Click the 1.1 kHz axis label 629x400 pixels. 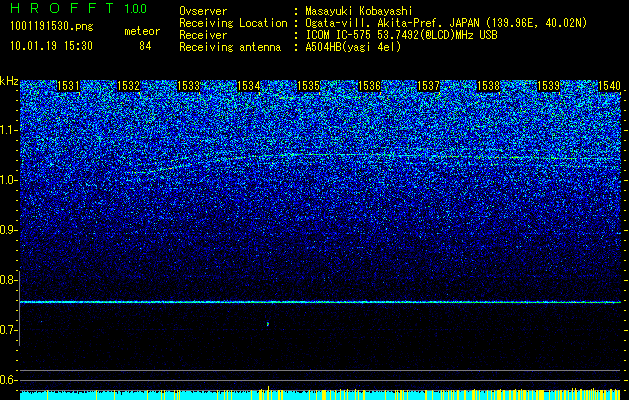click(x=9, y=130)
